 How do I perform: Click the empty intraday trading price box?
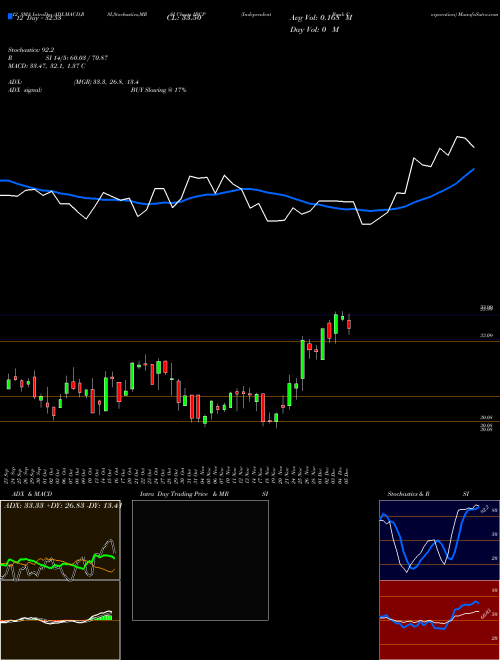click(200, 560)
